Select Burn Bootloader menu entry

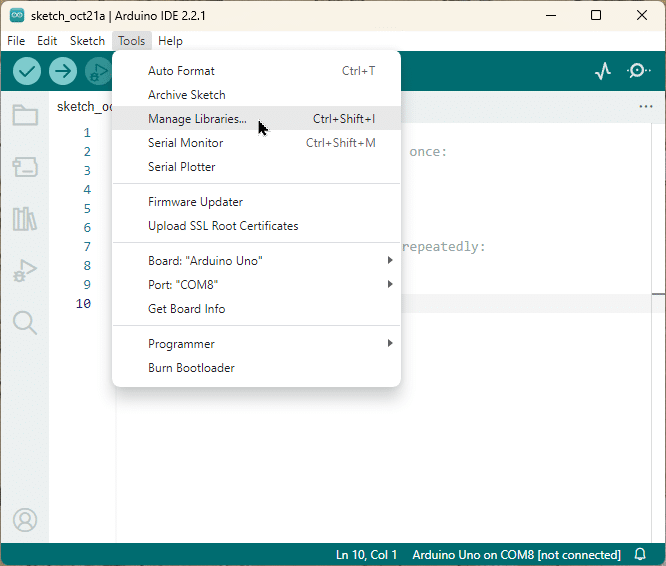pos(257,368)
